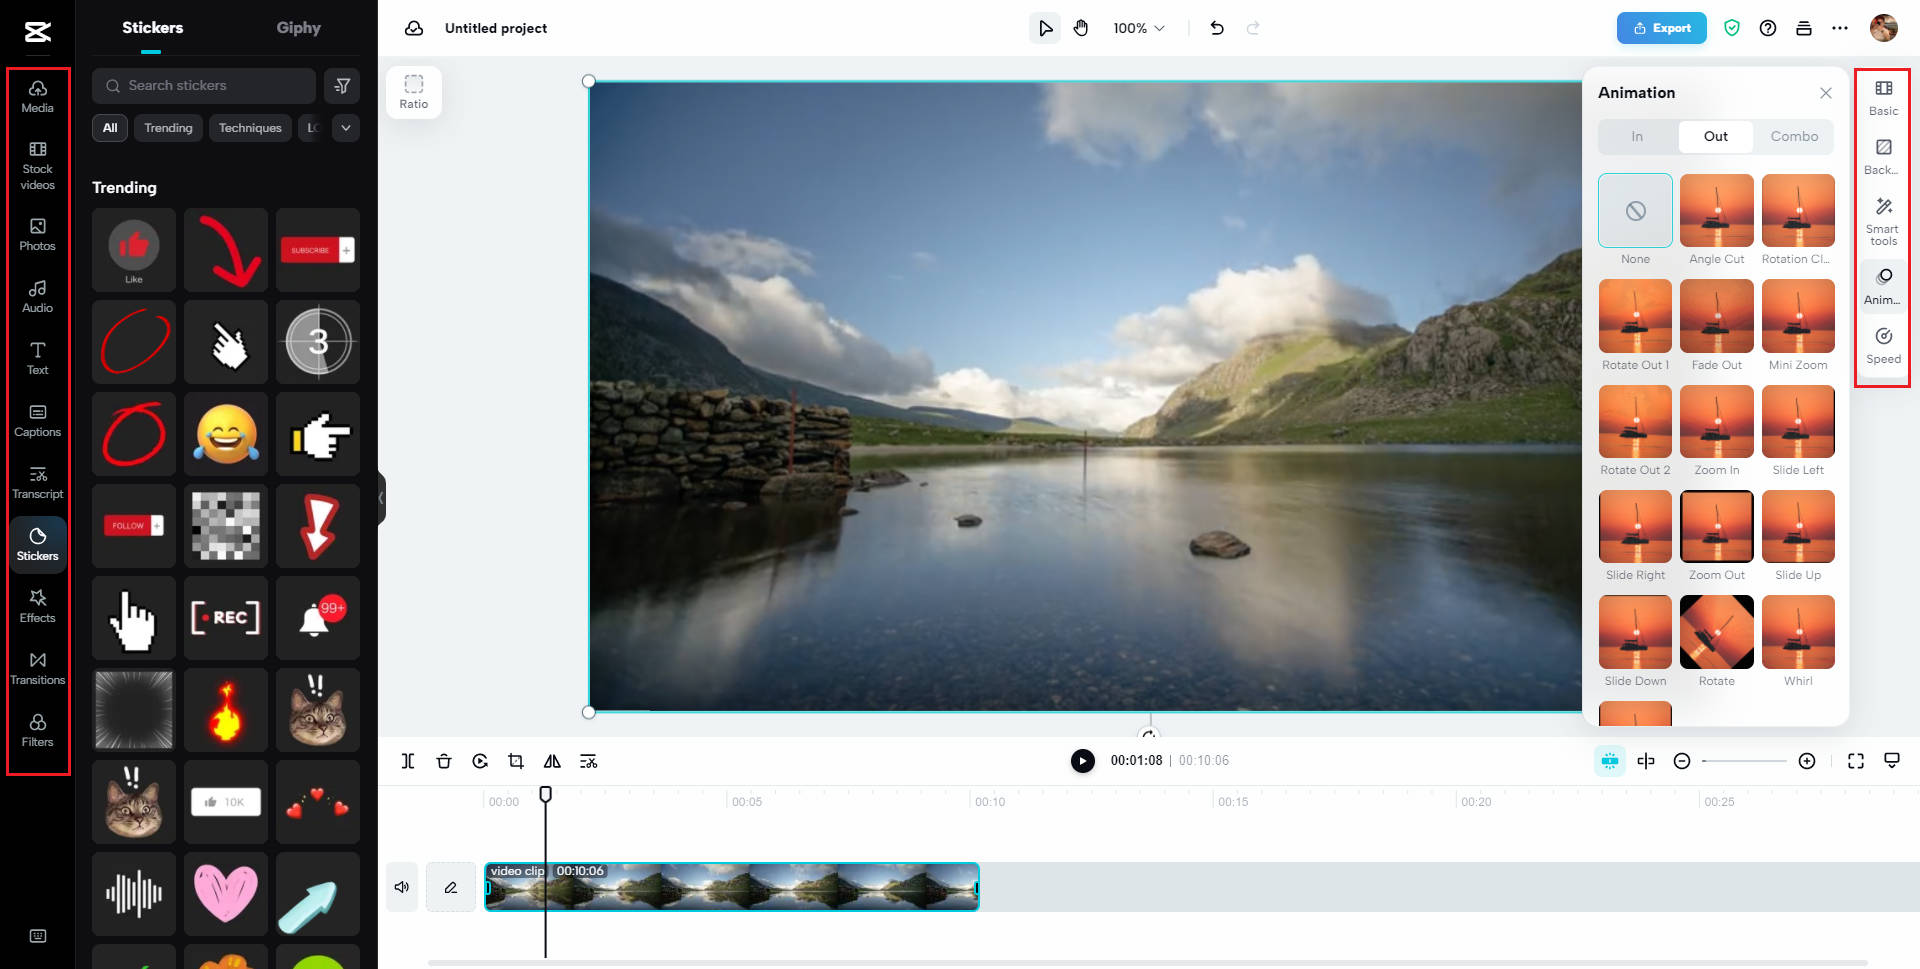Click the Export button
The image size is (1920, 969).
1661,28
